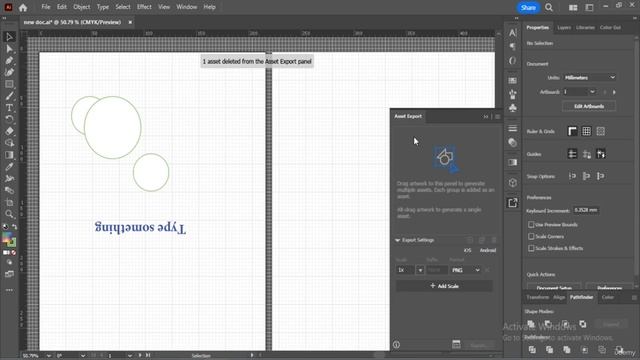Click the iOS preset link
640x360 pixels.
coord(467,251)
